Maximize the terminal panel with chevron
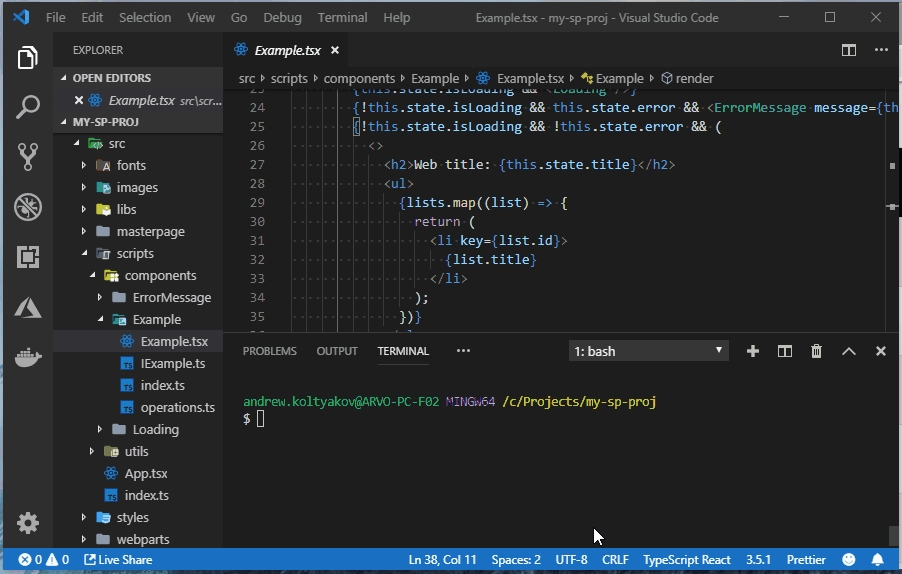Image resolution: width=902 pixels, height=574 pixels. pyautogui.click(x=848, y=351)
